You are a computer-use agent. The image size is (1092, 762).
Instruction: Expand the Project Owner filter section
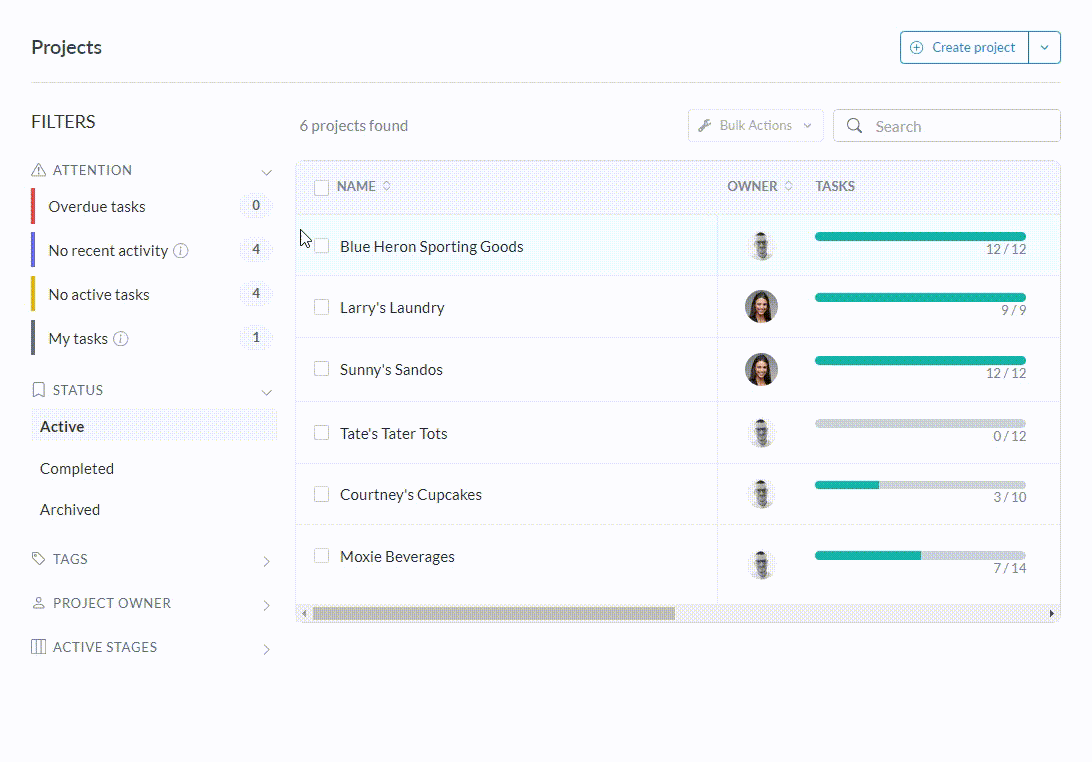tap(266, 605)
